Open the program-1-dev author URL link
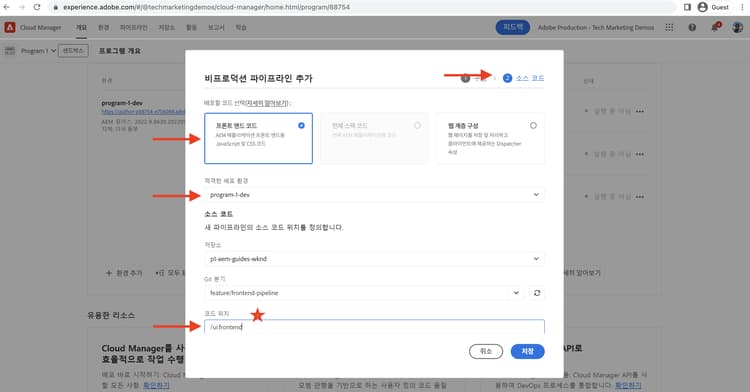The width and height of the screenshot is (750, 392). coord(143,112)
